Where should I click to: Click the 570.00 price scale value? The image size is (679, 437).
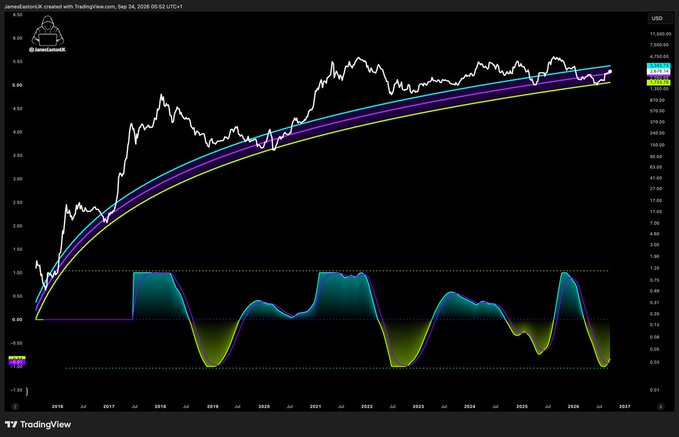[x=658, y=111]
